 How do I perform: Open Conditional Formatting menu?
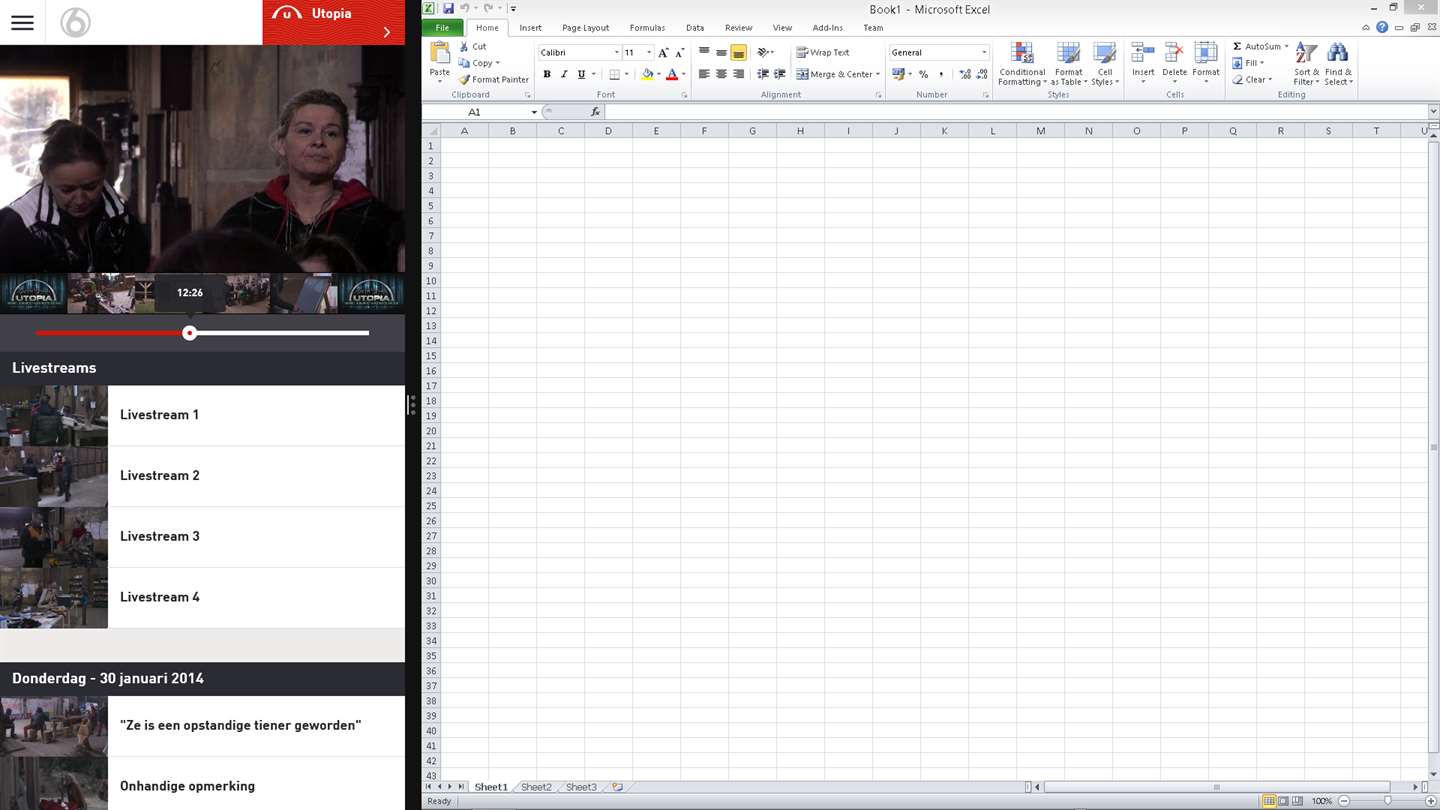1022,64
